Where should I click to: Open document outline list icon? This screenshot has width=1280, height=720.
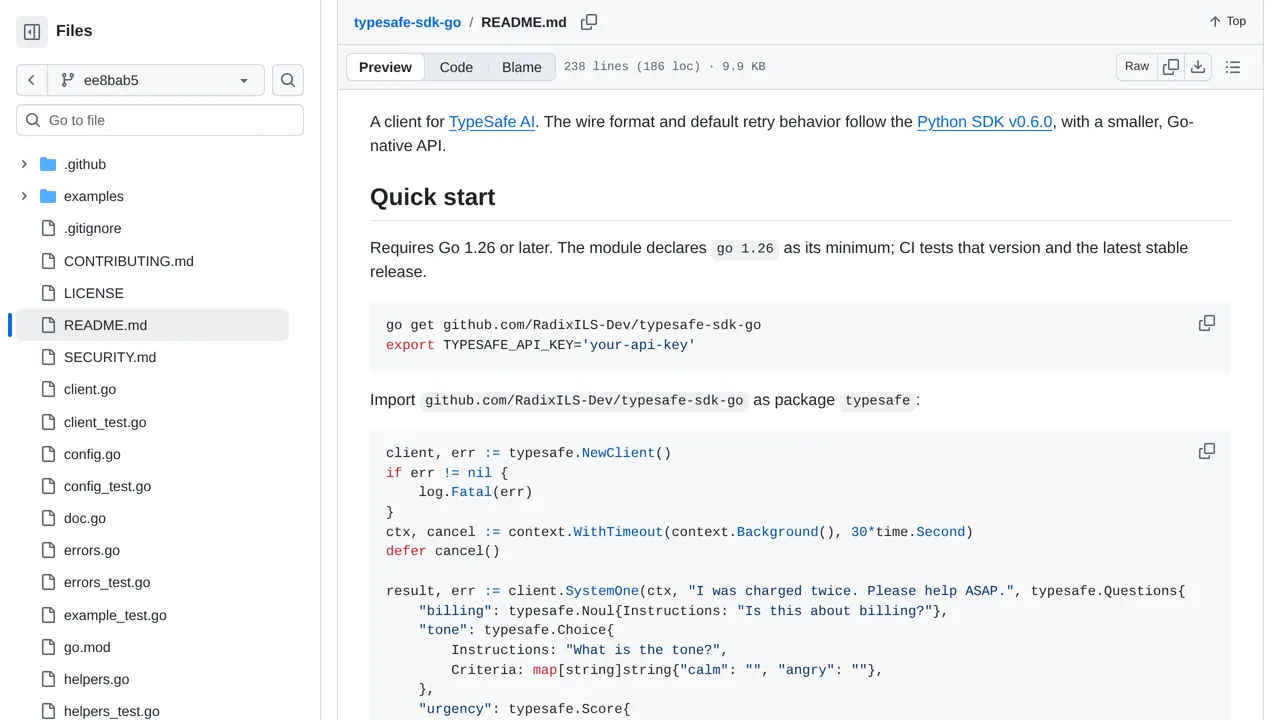click(1233, 67)
